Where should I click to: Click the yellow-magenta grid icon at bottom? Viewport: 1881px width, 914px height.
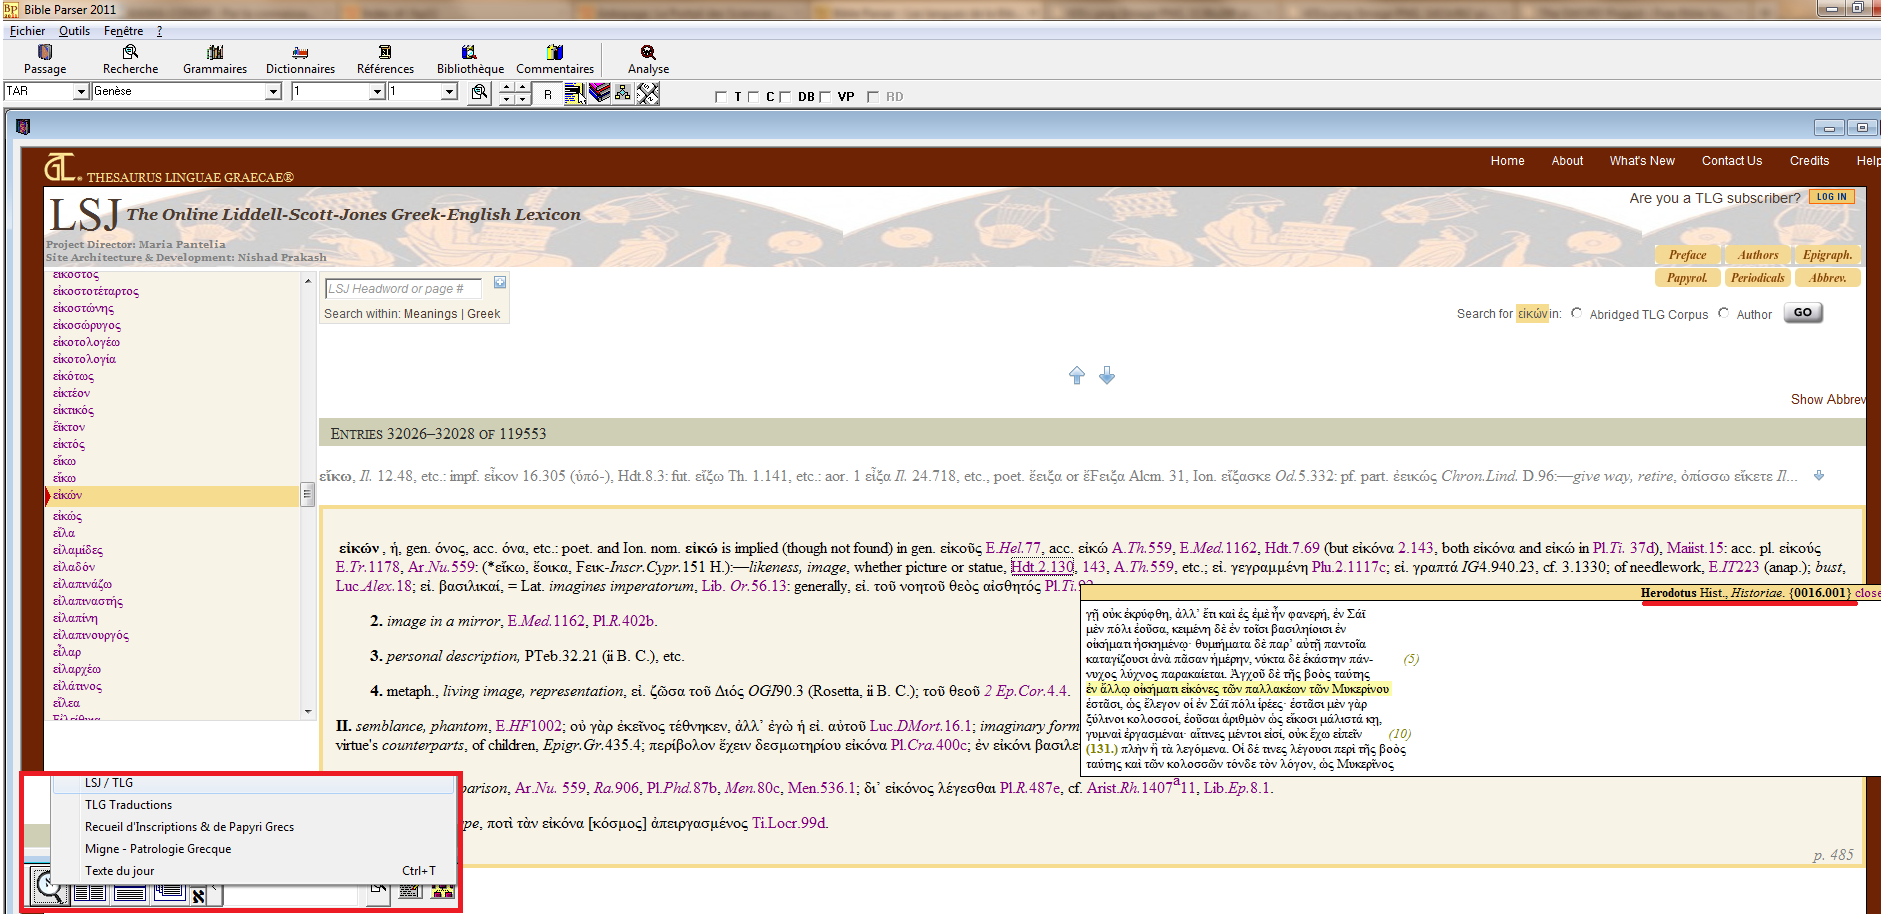click(443, 891)
